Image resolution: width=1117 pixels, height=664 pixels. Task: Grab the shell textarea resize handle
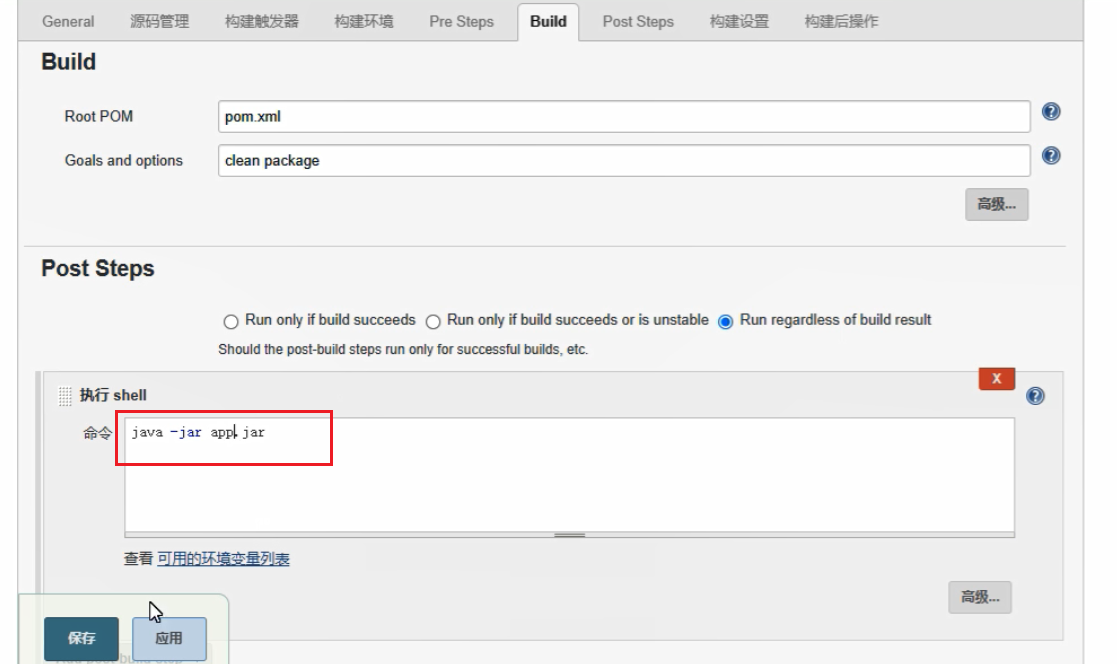569,534
